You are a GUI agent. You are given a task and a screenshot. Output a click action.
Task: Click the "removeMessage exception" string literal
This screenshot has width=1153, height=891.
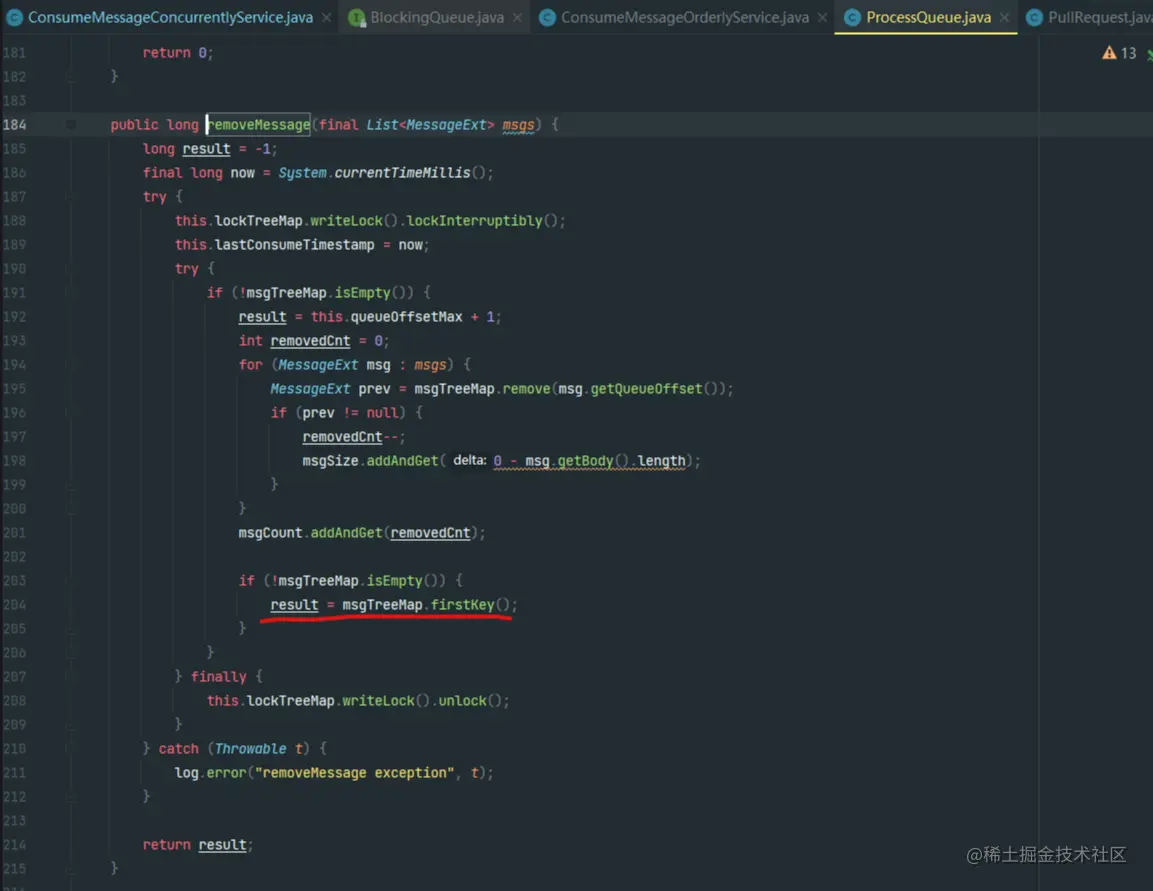[x=354, y=773]
